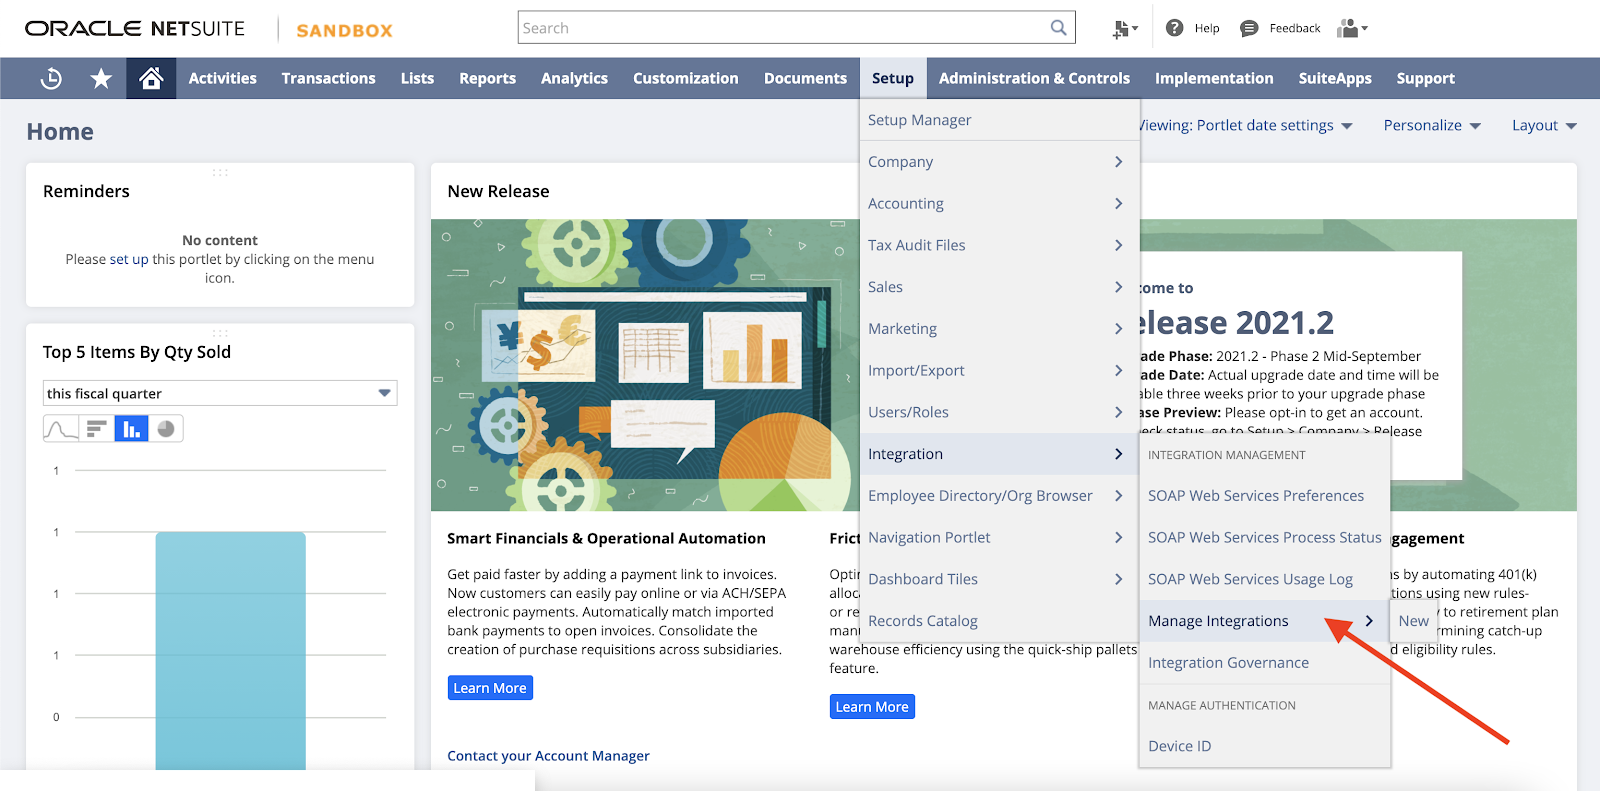Open the Shortcuts star icon
1600x791 pixels.
[101, 78]
